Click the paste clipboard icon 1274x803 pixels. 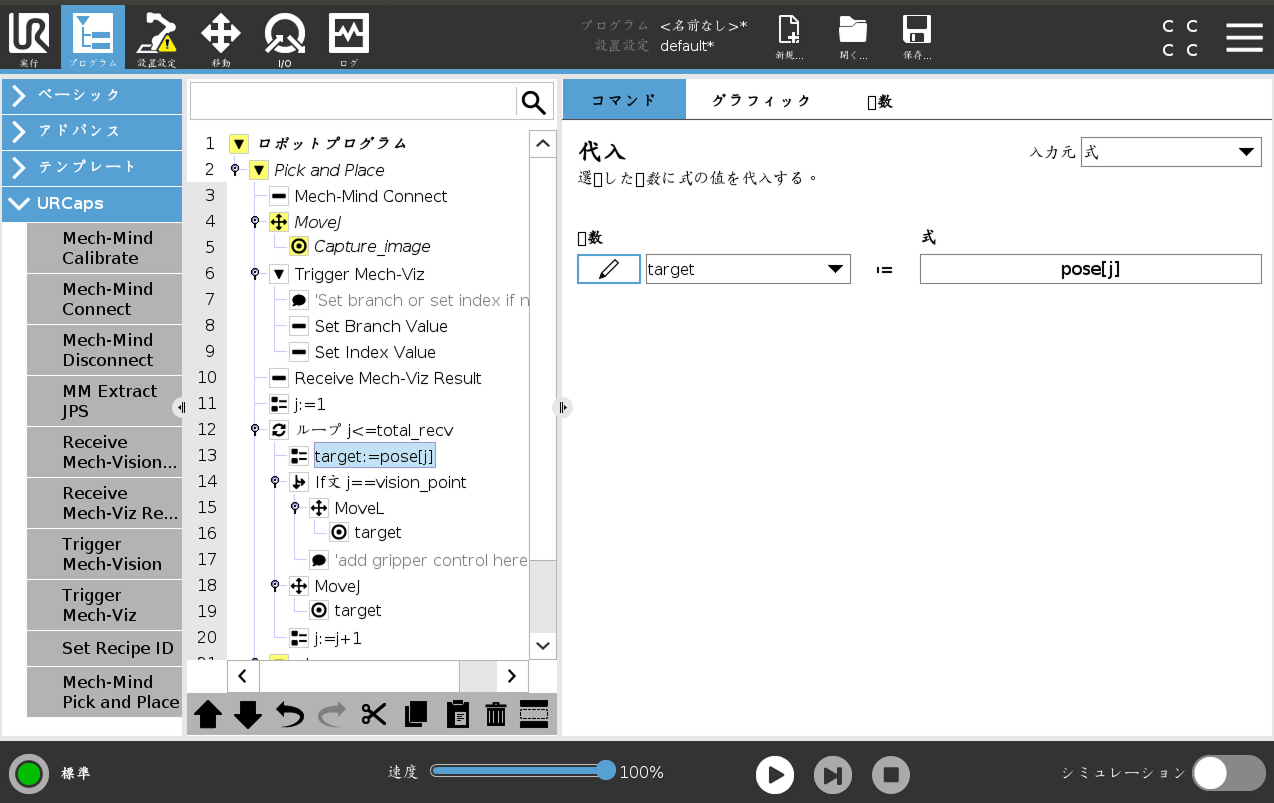457,714
